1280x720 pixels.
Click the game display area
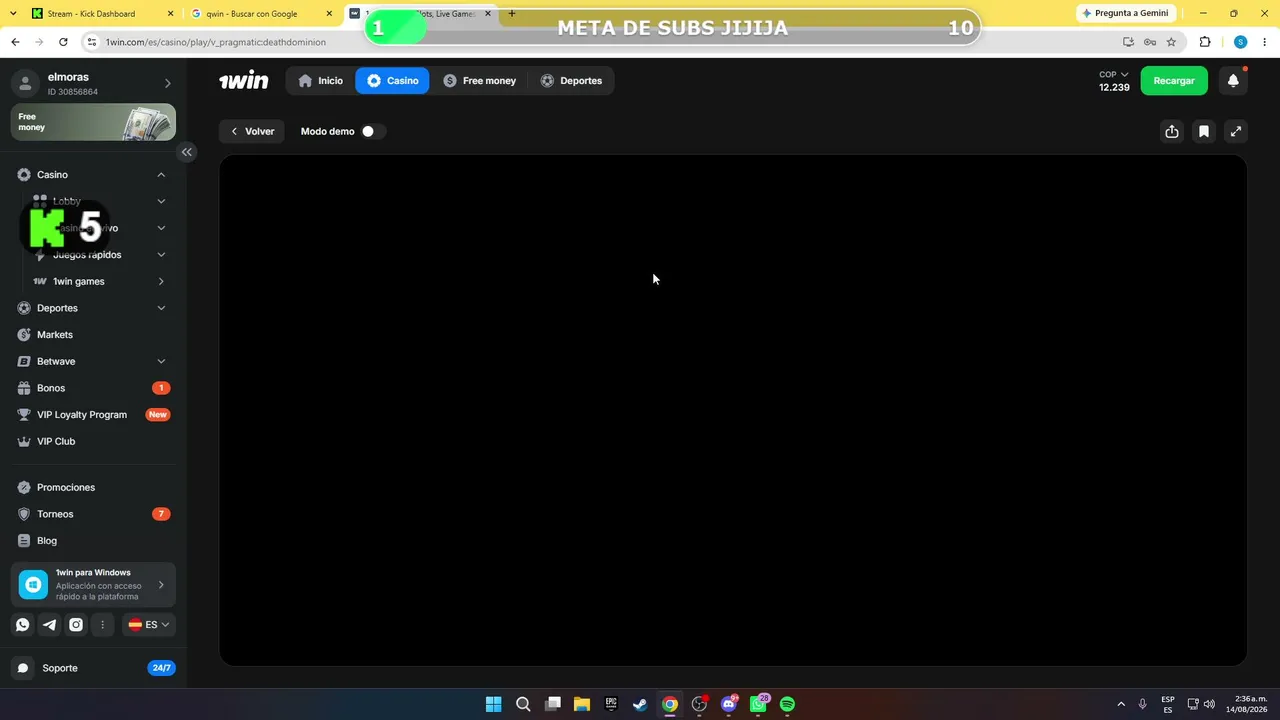[733, 410]
